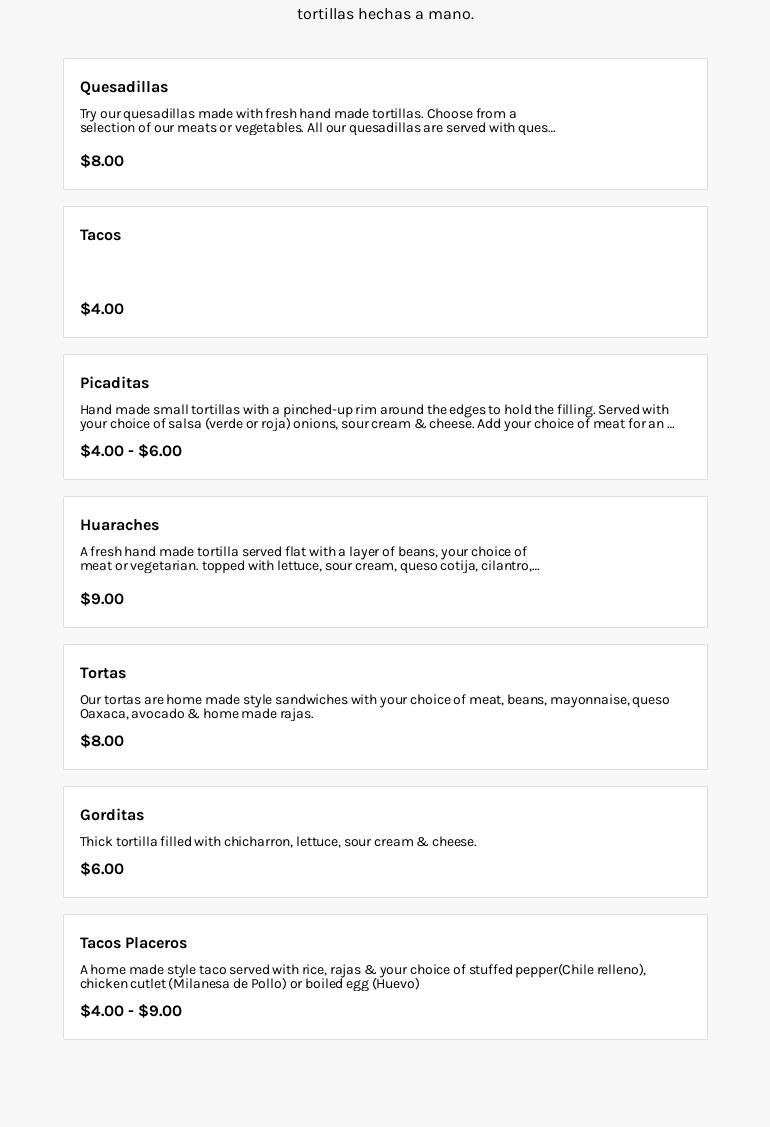Viewport: 770px width, 1127px height.
Task: Select the $9.00 price on Huaraches
Action: click(x=102, y=599)
